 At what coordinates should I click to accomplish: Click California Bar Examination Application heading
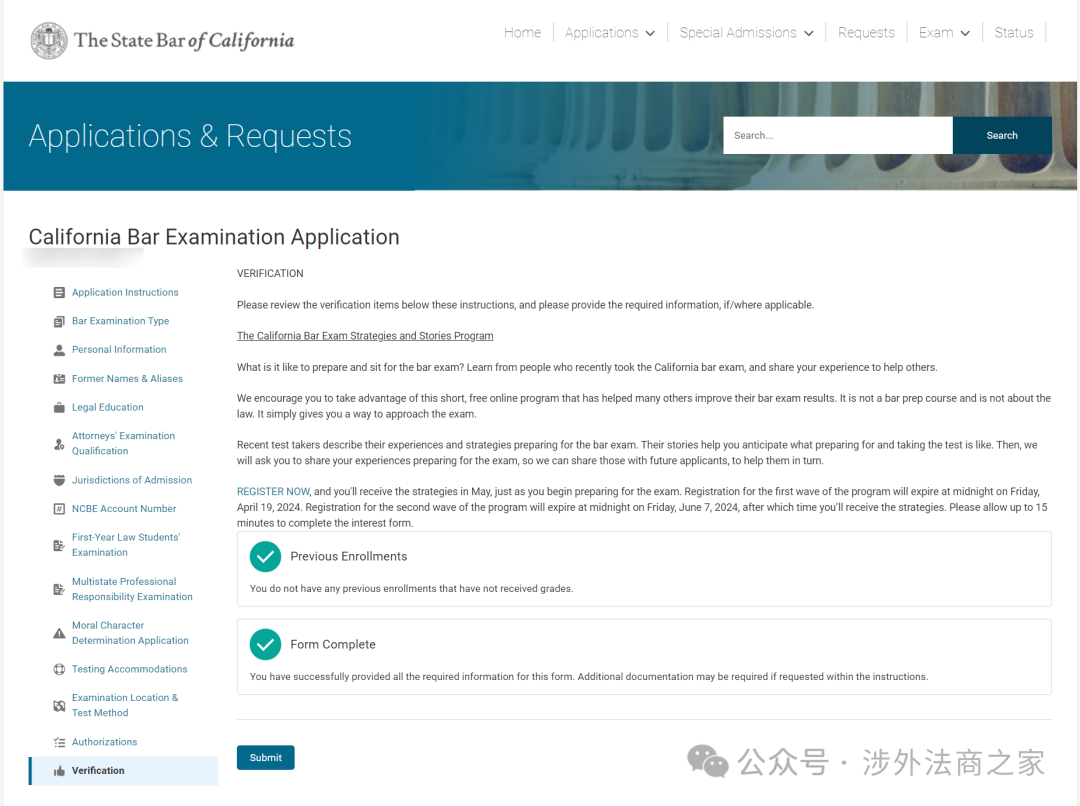(214, 237)
